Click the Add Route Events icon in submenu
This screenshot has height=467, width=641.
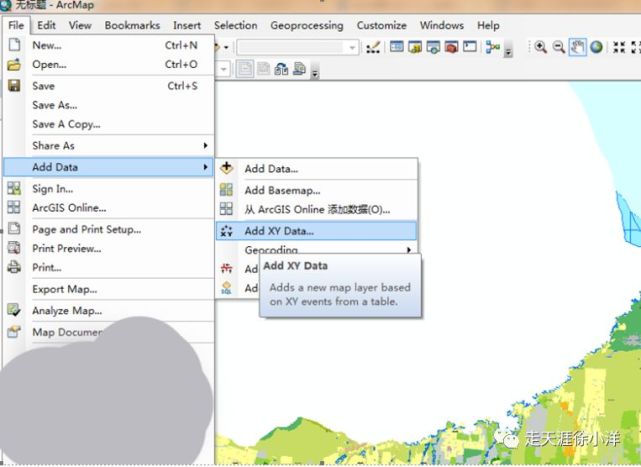(x=226, y=268)
